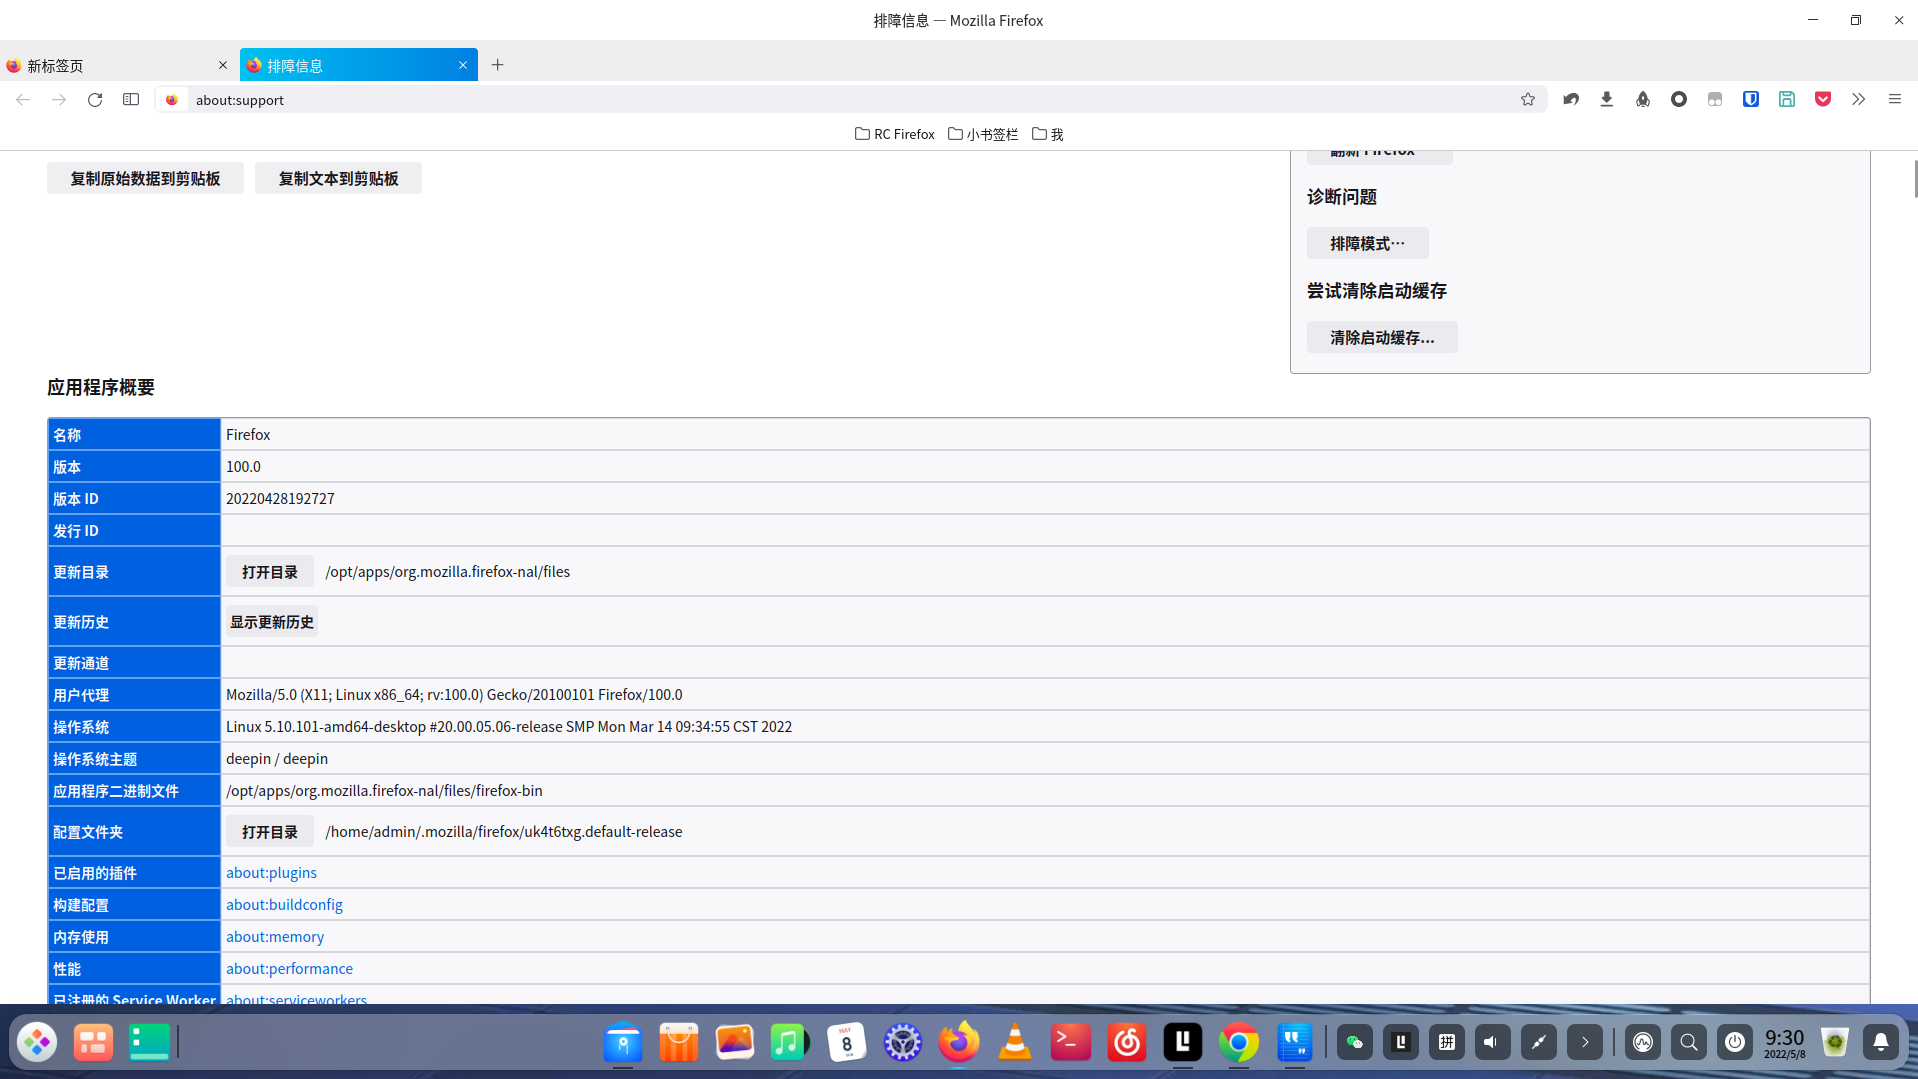Click the page vertical scrollbar thumb

1915,178
